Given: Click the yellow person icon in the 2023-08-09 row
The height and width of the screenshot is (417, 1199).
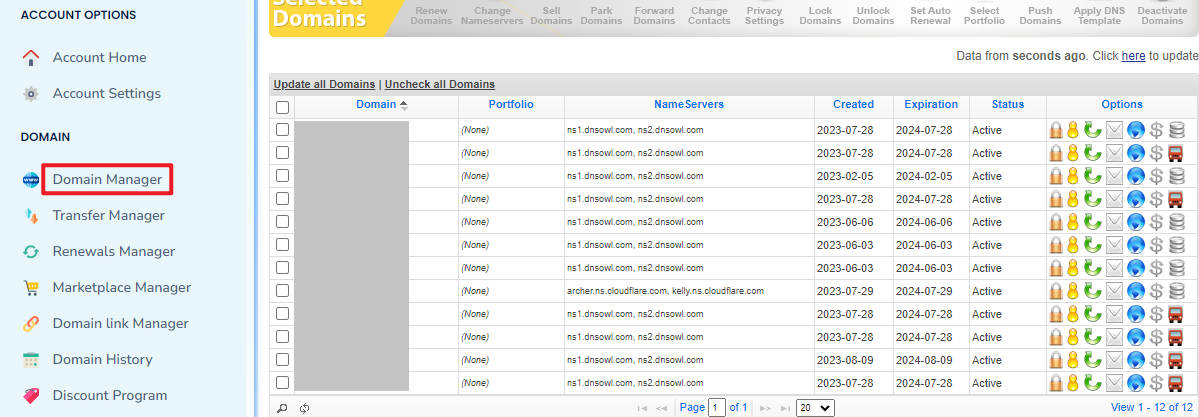Looking at the screenshot, I should 1073,360.
